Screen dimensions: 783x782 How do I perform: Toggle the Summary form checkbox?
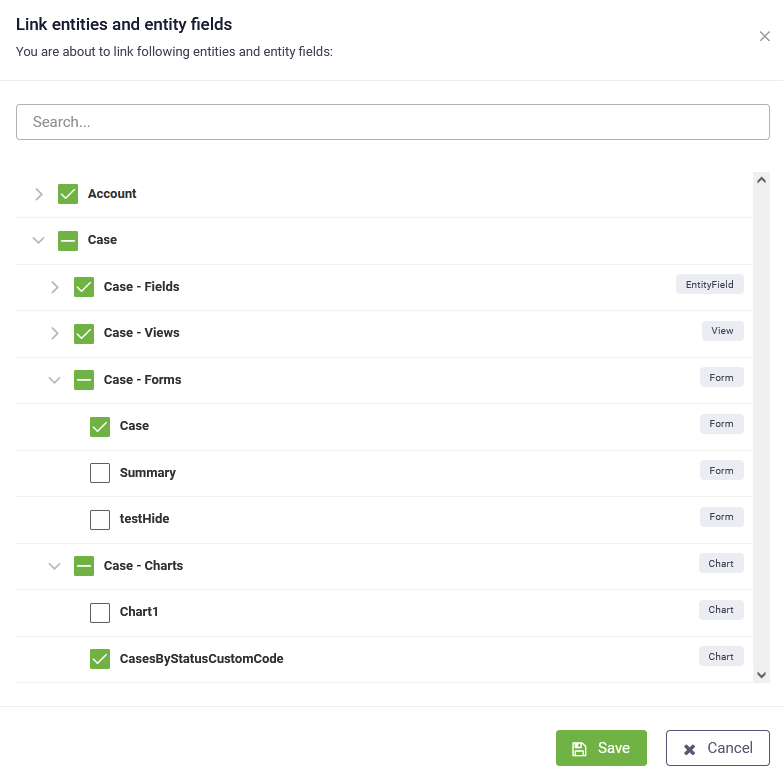tap(100, 473)
